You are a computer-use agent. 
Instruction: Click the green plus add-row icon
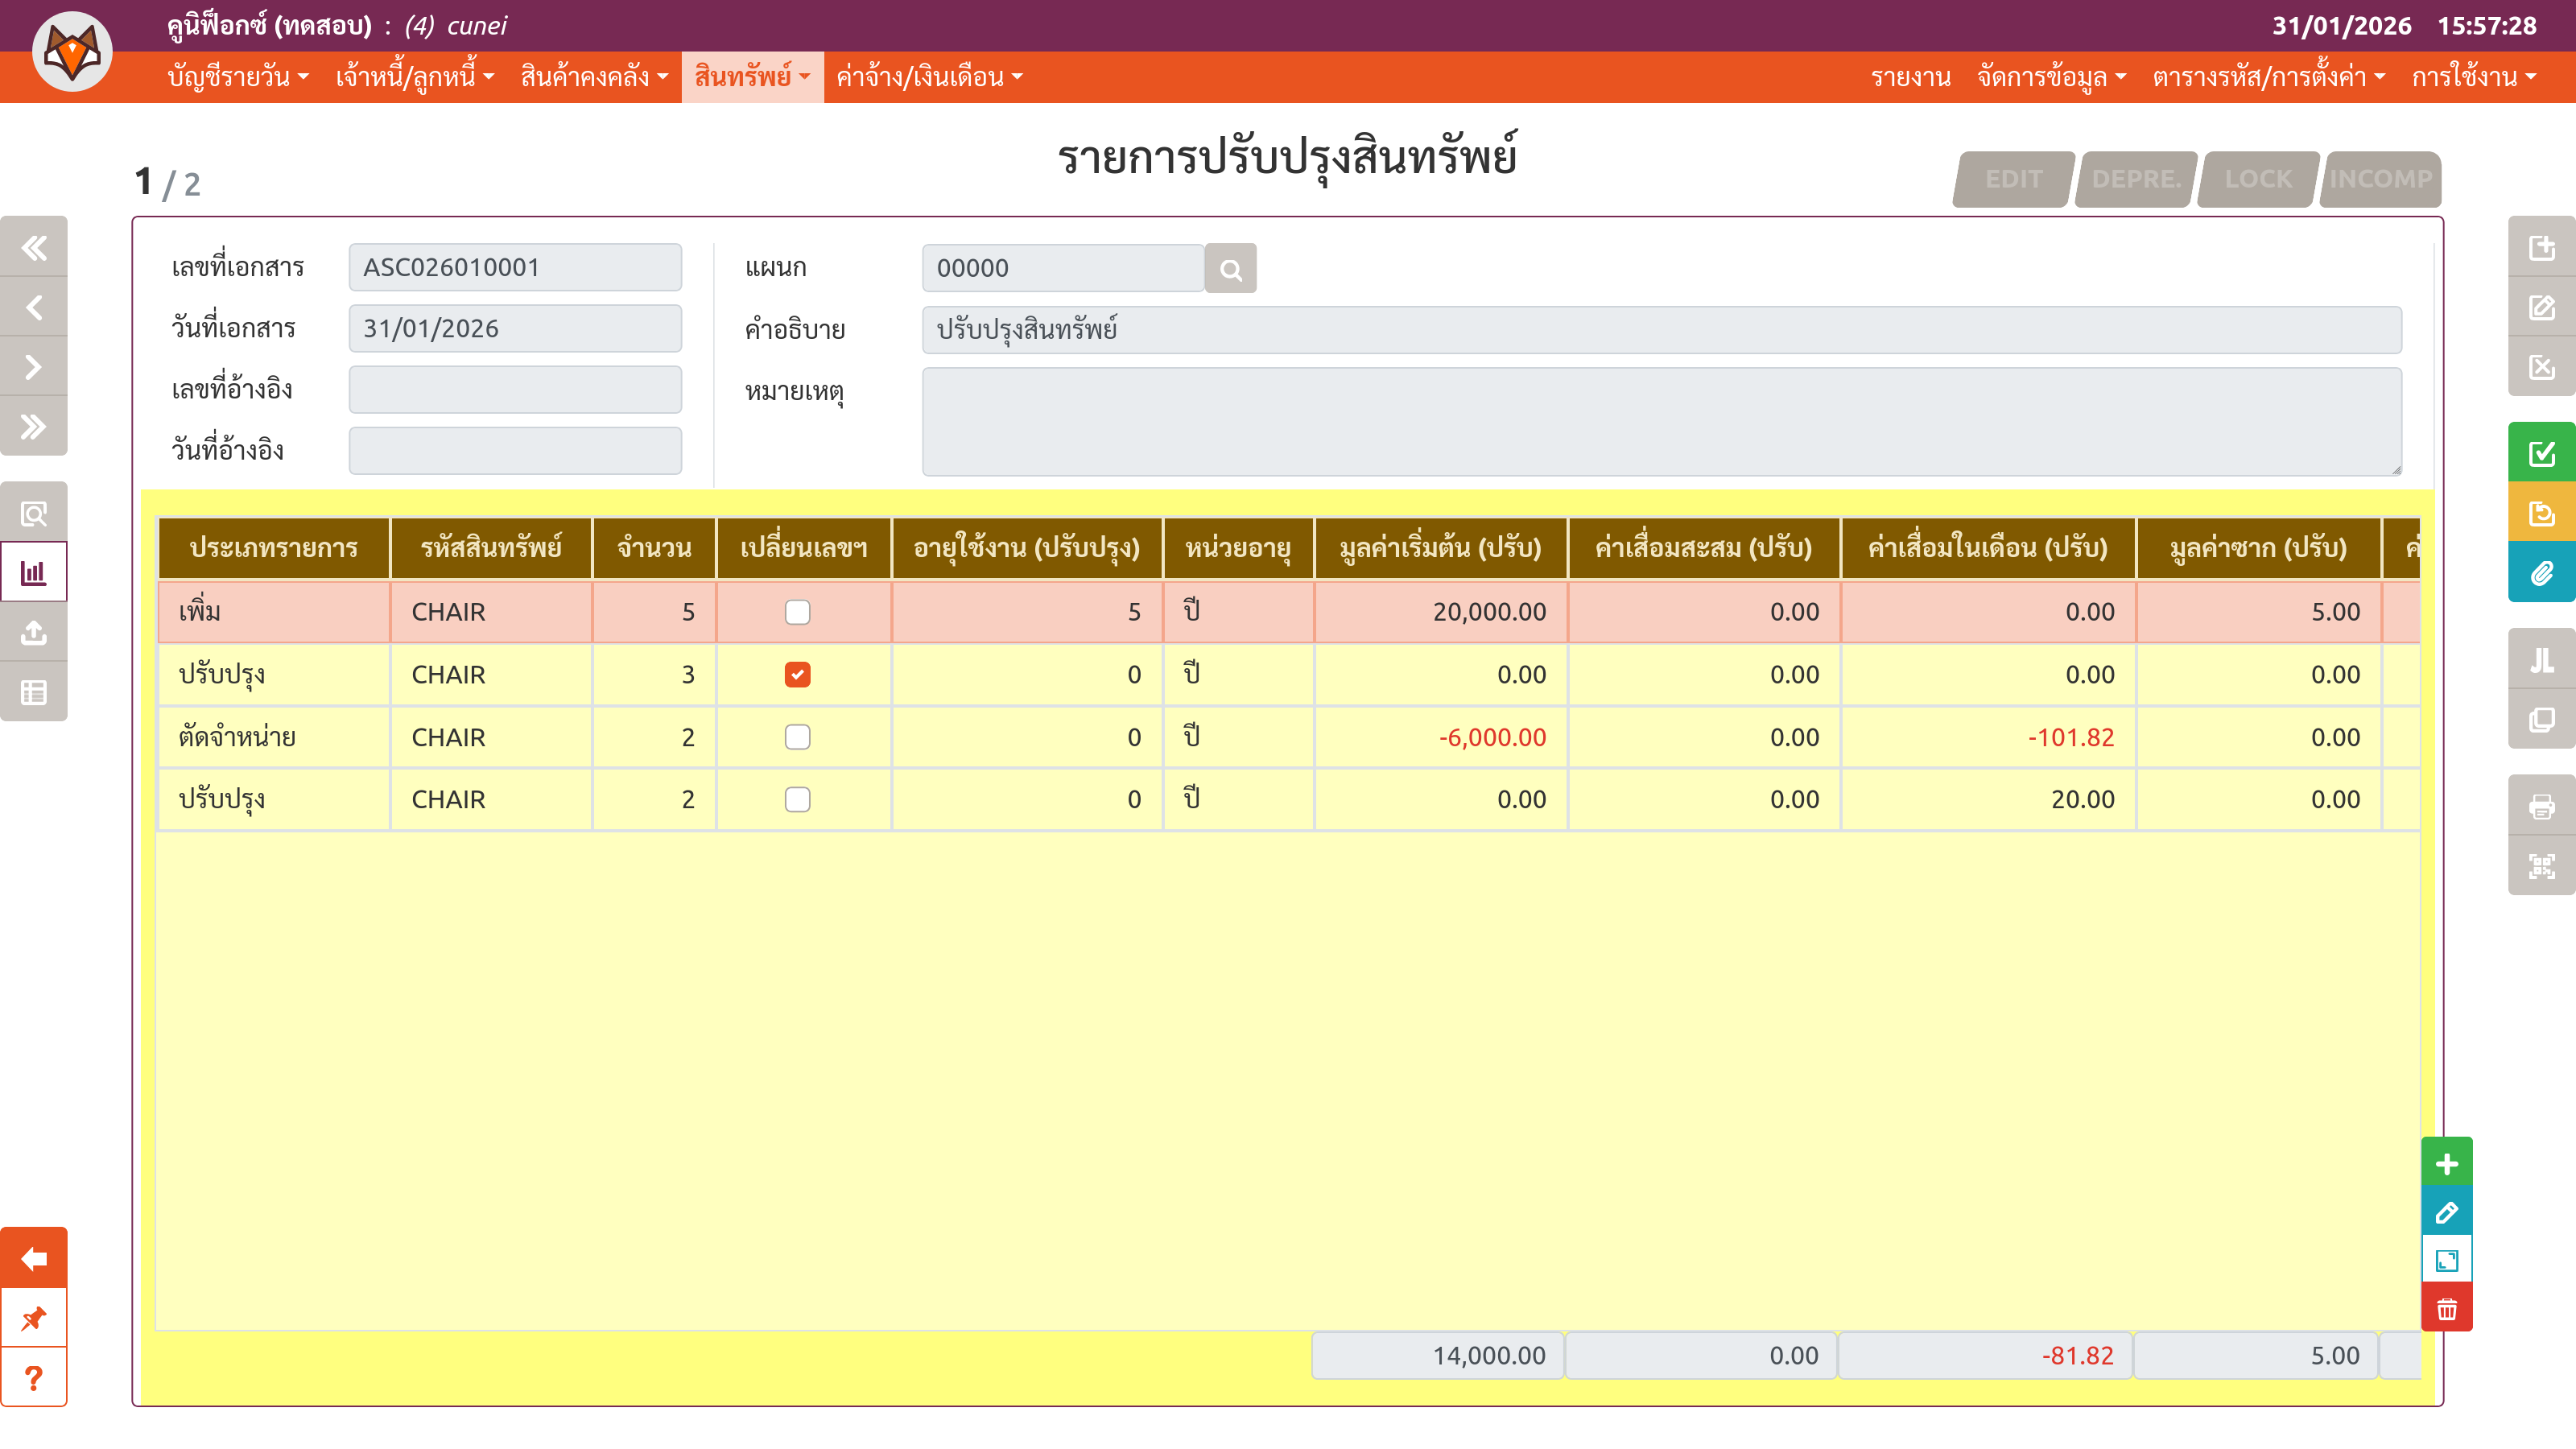pos(2446,1164)
